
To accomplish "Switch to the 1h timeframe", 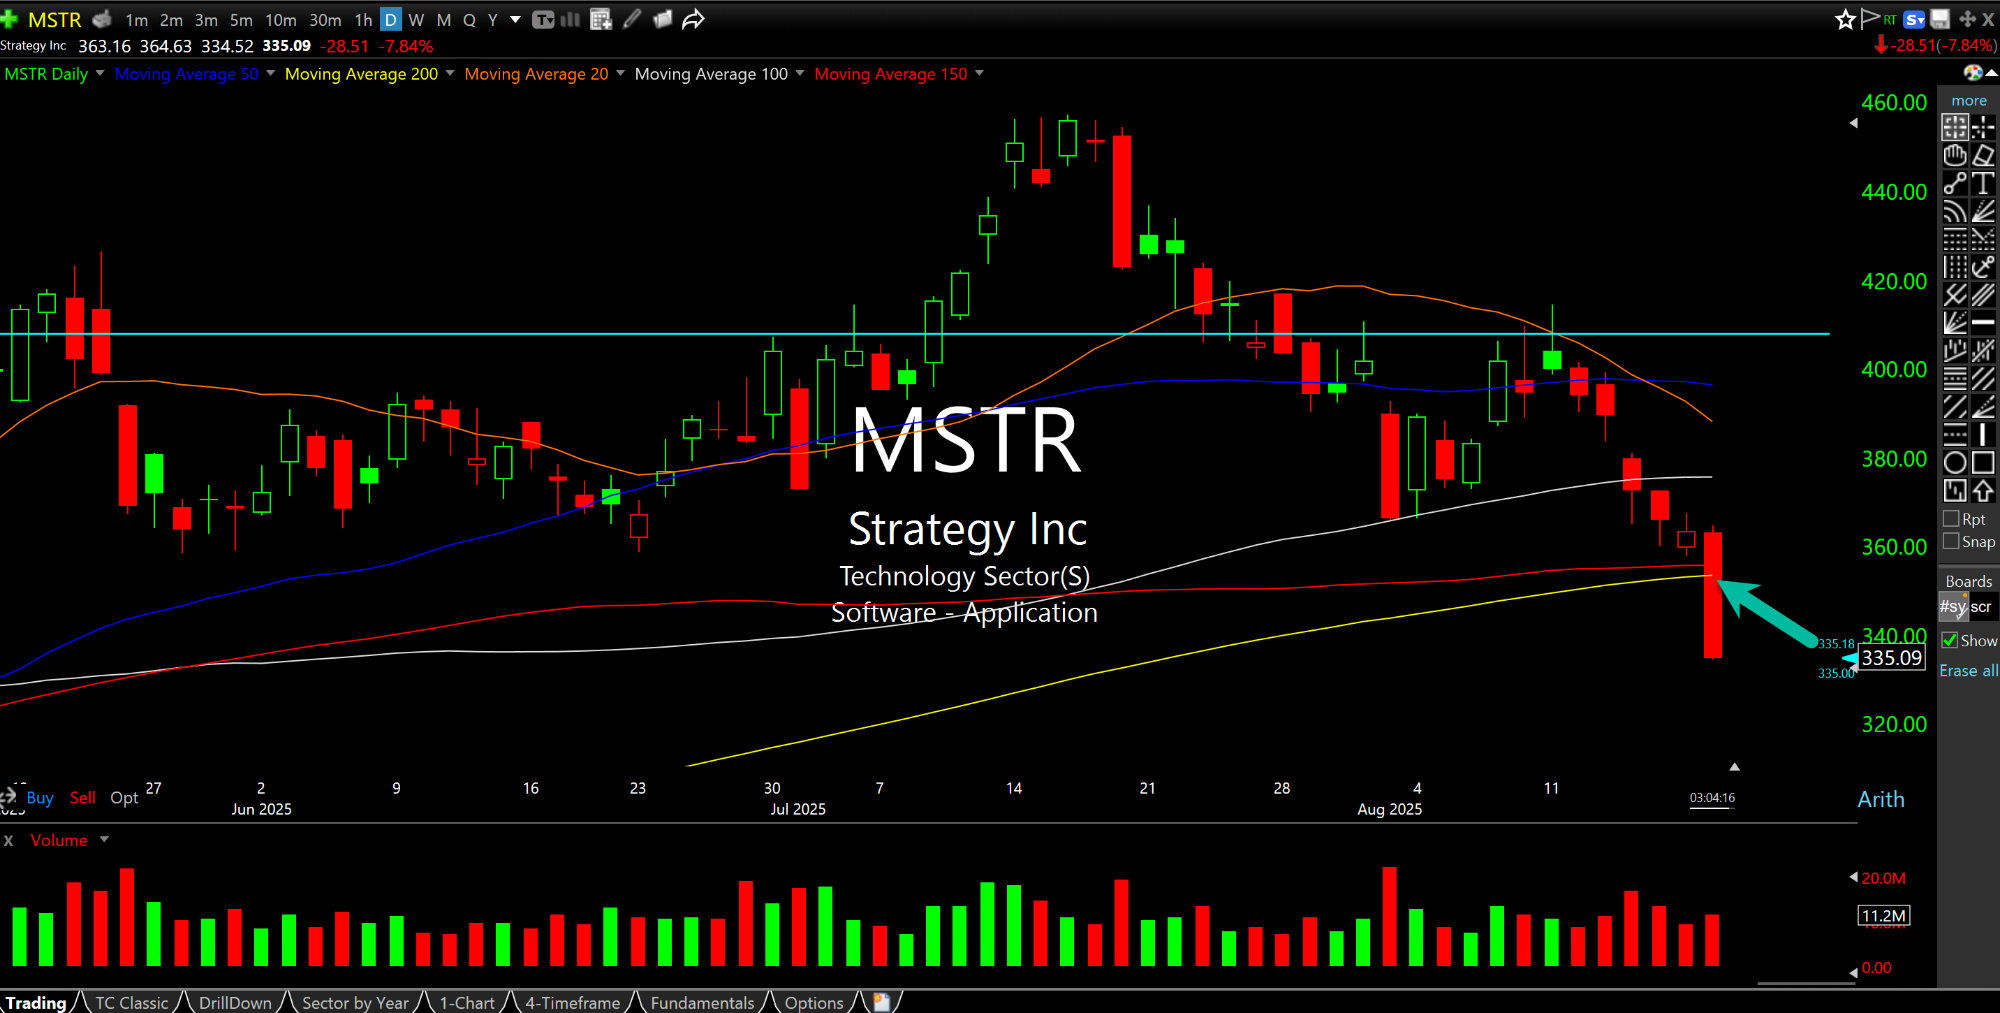I will point(363,20).
